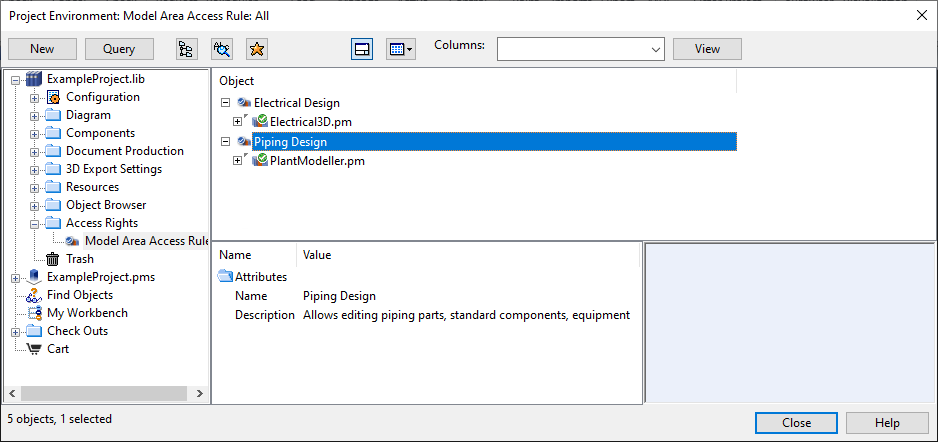Expand the PlantModeller.pm node
The width and height of the screenshot is (938, 442).
coord(238,160)
